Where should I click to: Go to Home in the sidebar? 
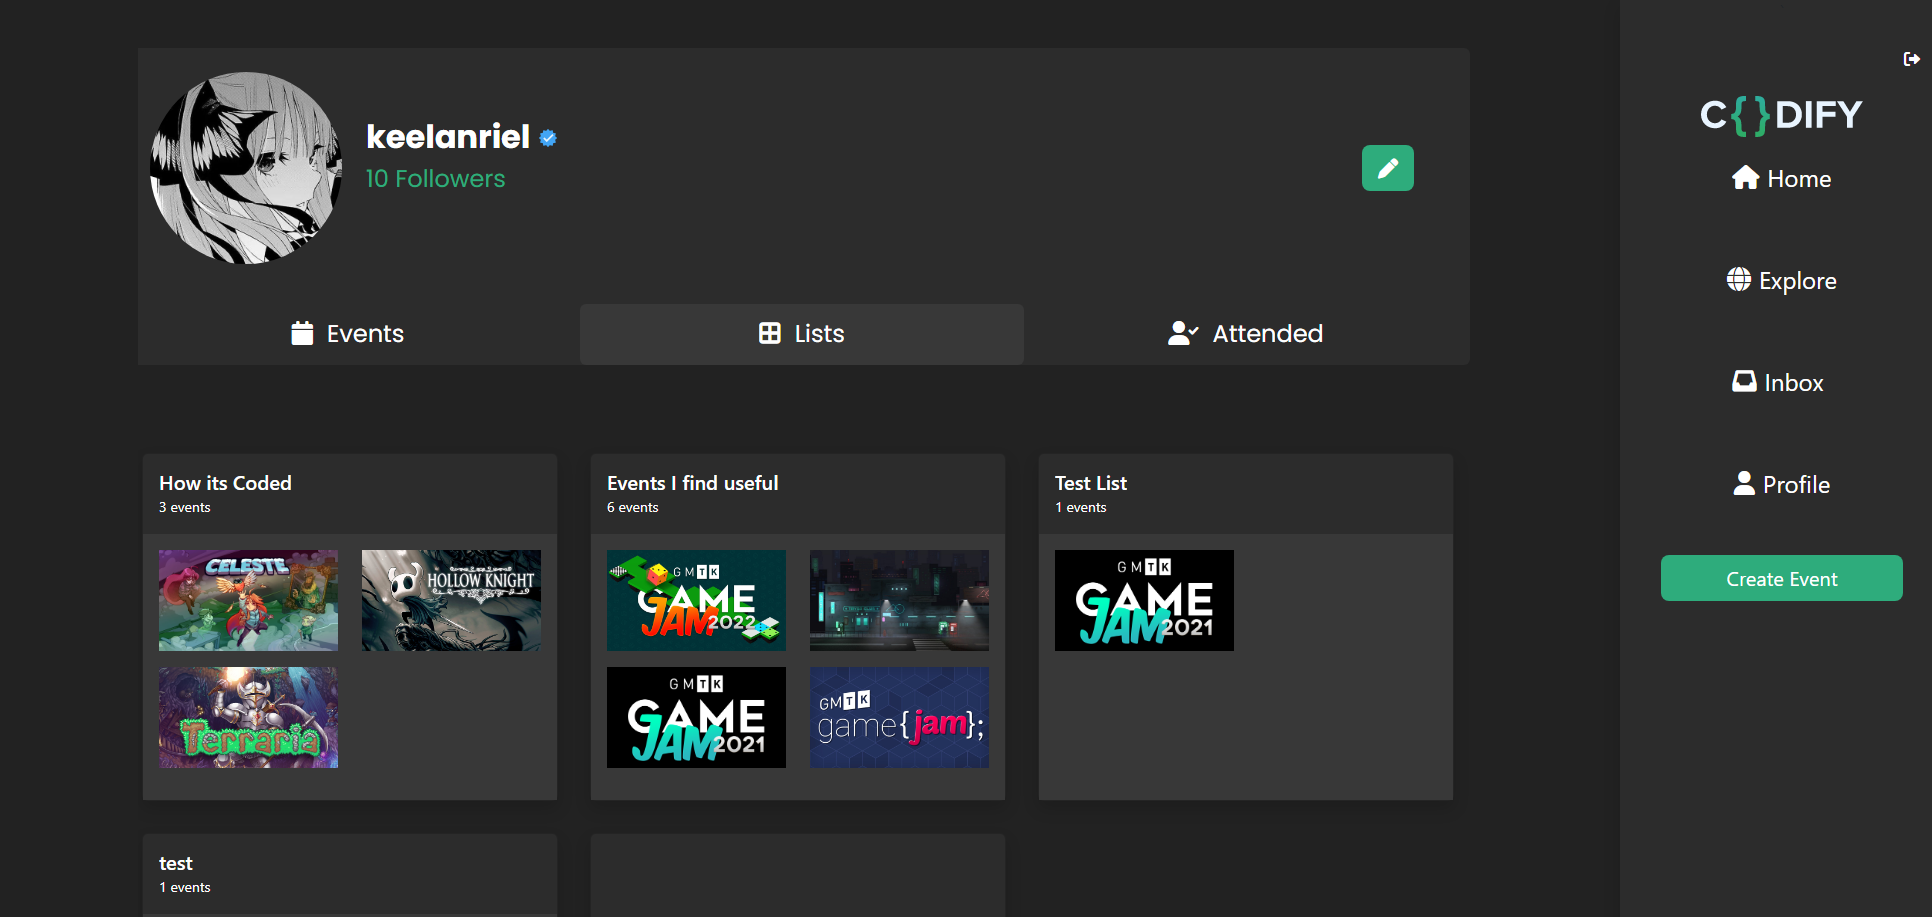[x=1782, y=179]
